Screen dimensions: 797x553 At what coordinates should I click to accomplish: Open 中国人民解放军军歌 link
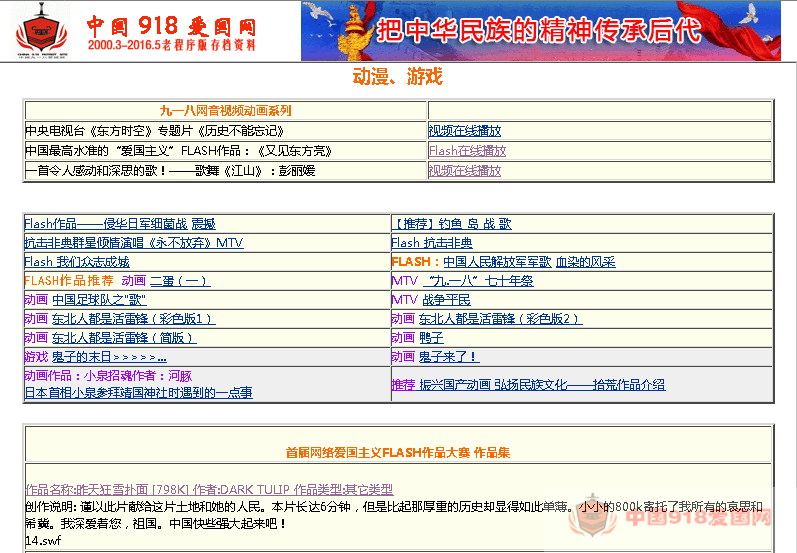497,262
